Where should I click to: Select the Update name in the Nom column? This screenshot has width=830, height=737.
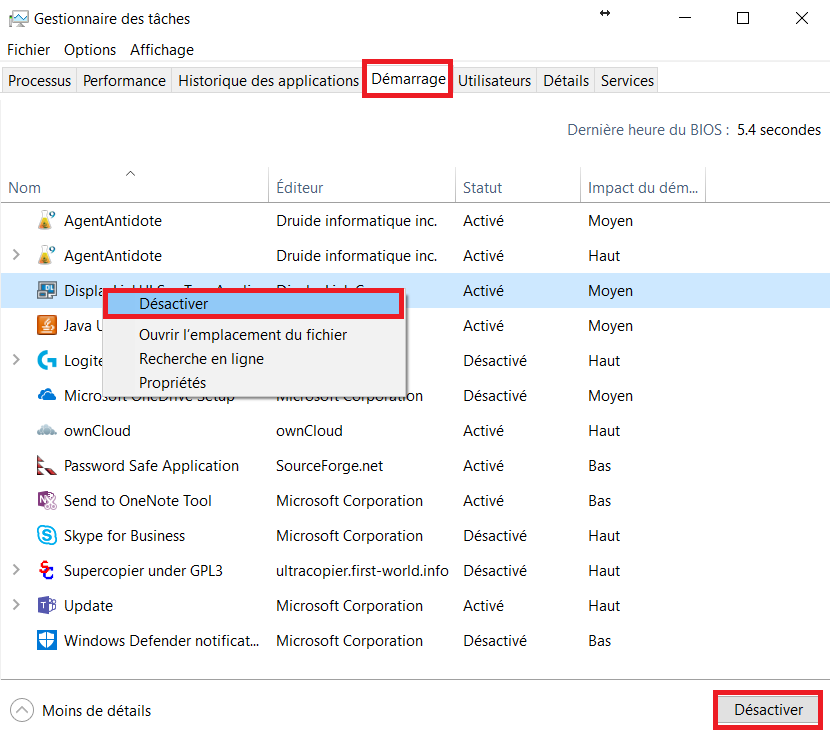click(x=88, y=606)
